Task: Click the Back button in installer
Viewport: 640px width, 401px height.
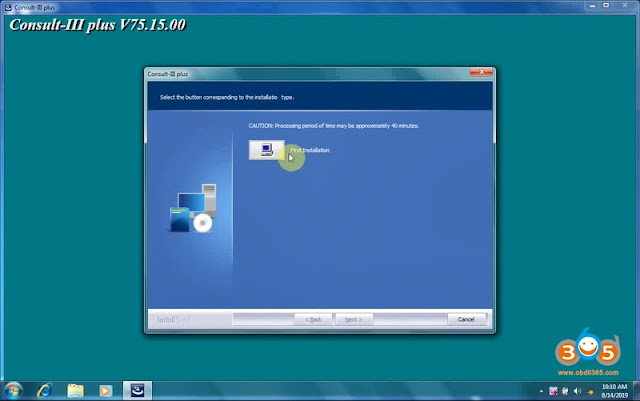Action: [x=313, y=319]
